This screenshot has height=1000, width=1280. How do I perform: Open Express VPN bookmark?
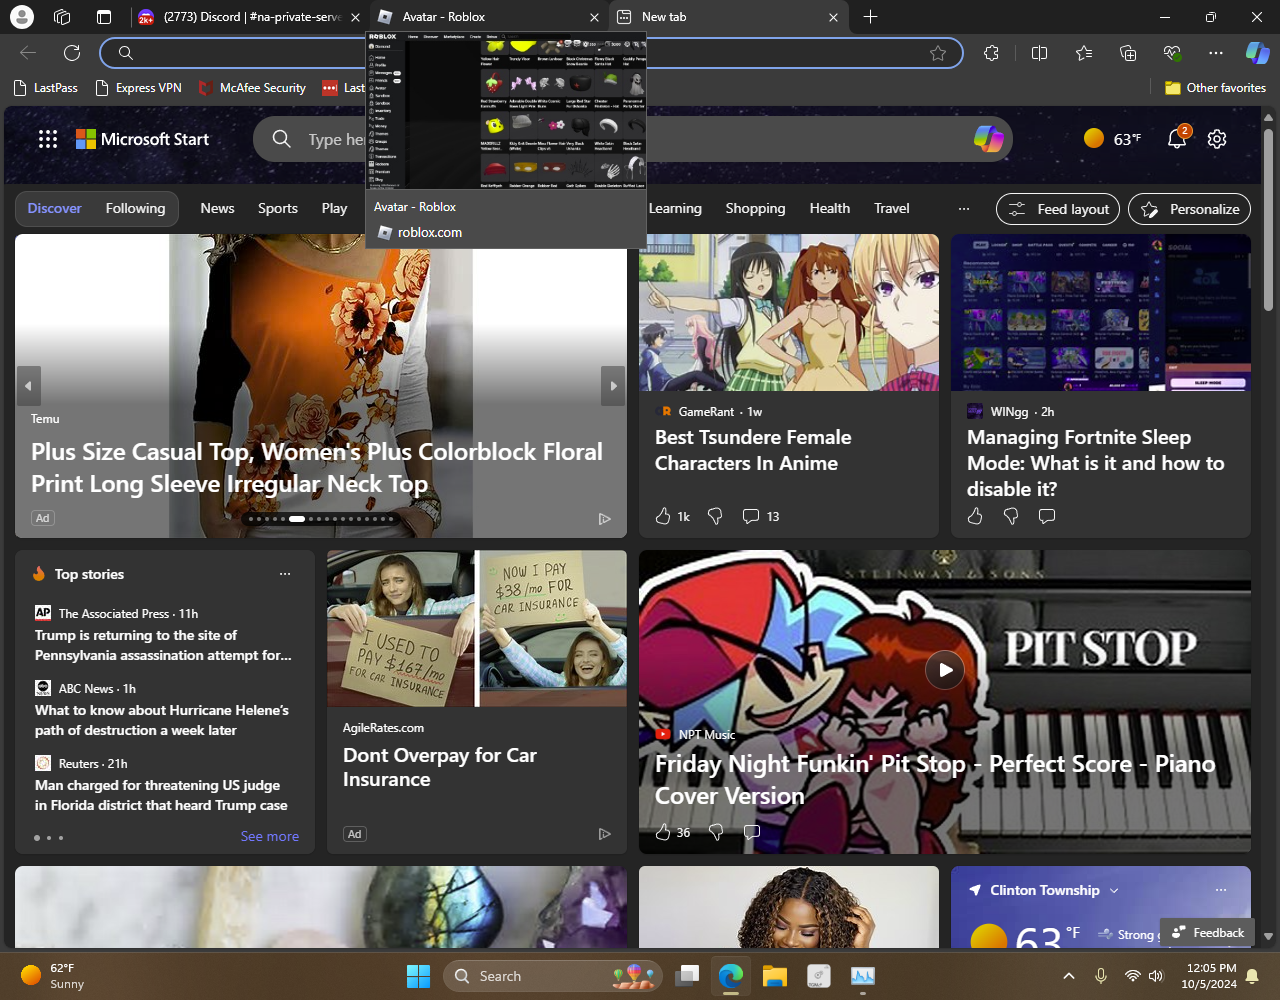click(138, 87)
